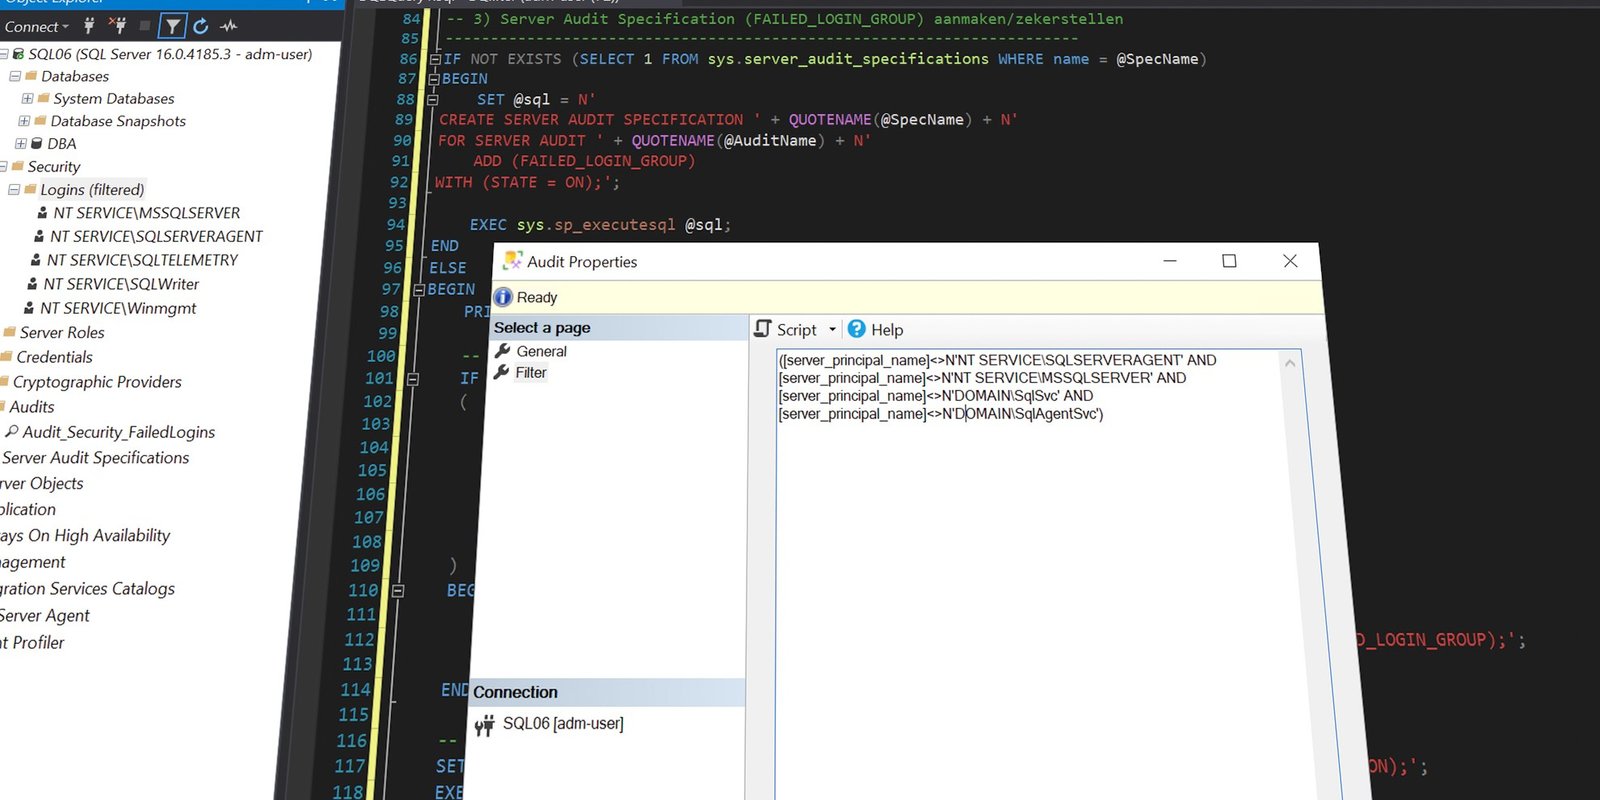Select the NT SERVICE\SQLTELEMETRY login
Image resolution: width=1600 pixels, height=800 pixels.
coord(142,260)
